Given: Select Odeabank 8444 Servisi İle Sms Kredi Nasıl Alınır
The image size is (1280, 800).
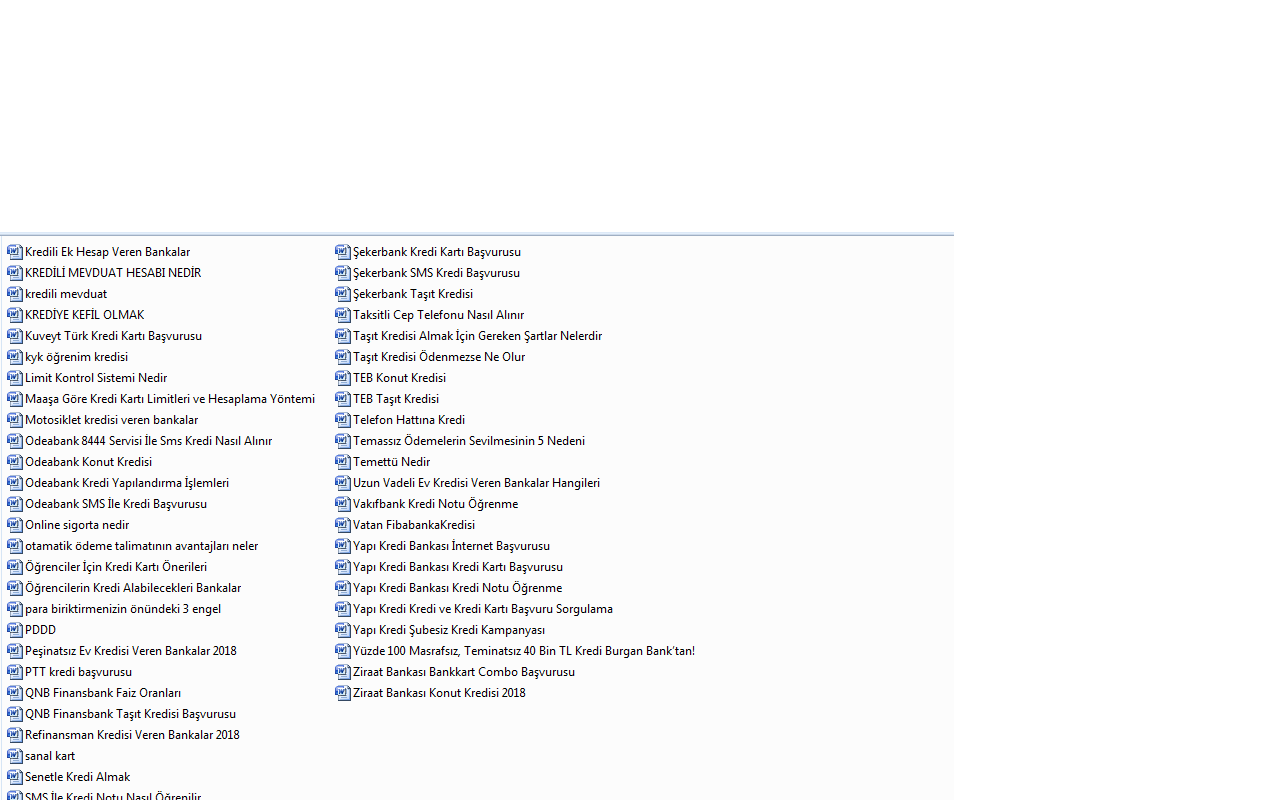Looking at the screenshot, I should [x=148, y=441].
